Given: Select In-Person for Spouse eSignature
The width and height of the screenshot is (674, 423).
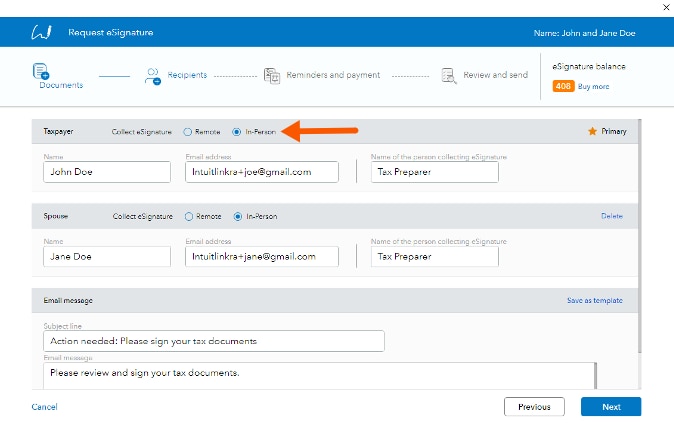Looking at the screenshot, I should (x=238, y=216).
